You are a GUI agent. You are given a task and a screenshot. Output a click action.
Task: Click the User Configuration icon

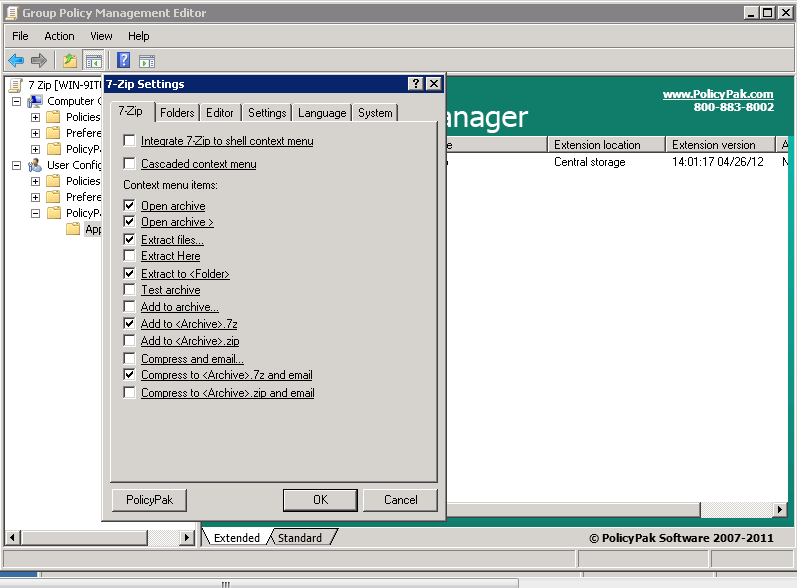click(x=35, y=165)
